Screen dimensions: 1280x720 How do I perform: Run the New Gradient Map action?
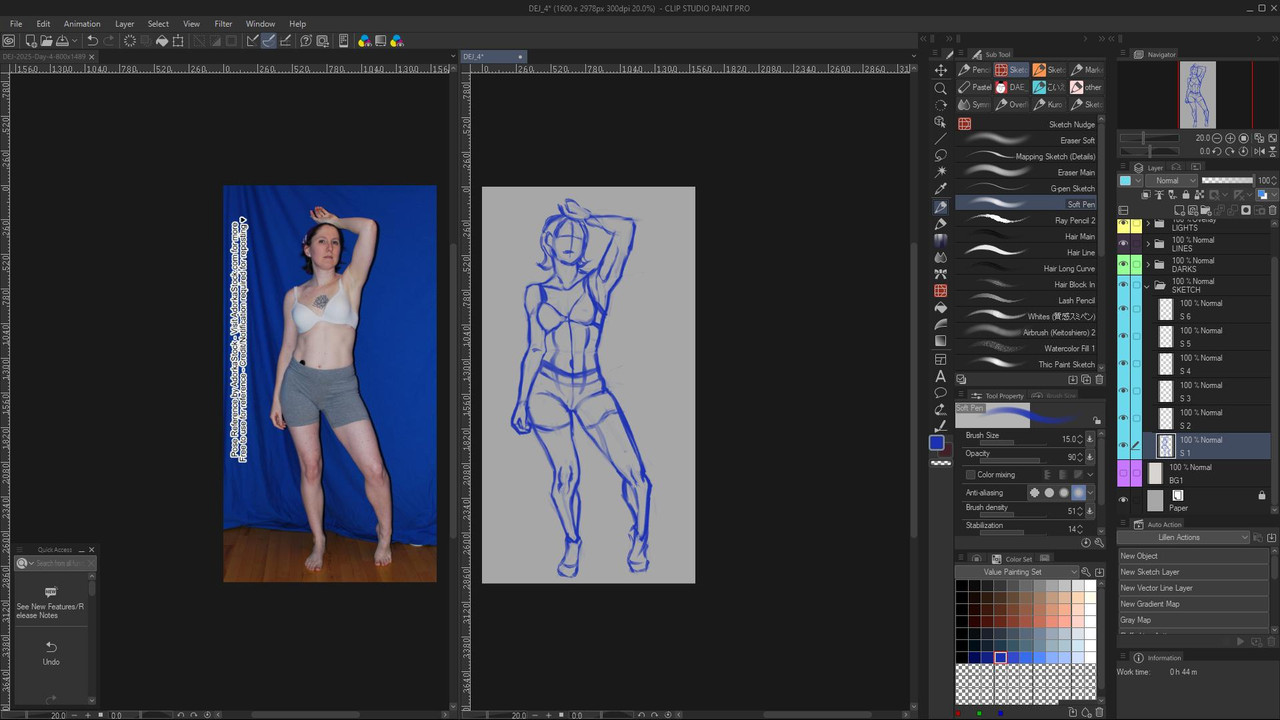click(x=1193, y=604)
